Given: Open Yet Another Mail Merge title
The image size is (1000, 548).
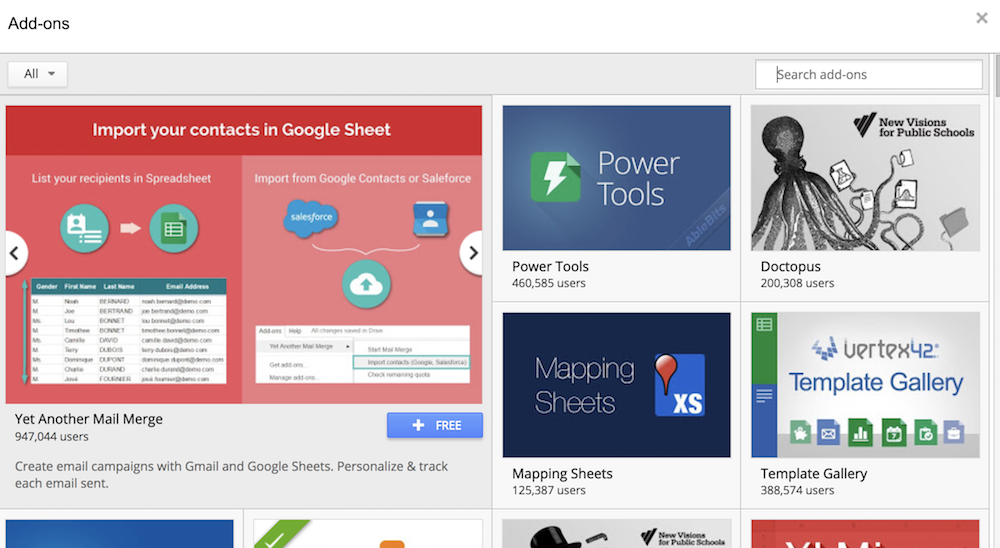Looking at the screenshot, I should [89, 419].
